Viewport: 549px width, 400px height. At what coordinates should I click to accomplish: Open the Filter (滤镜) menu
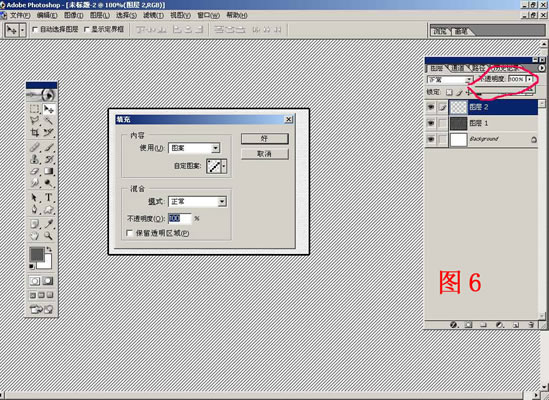(x=153, y=15)
